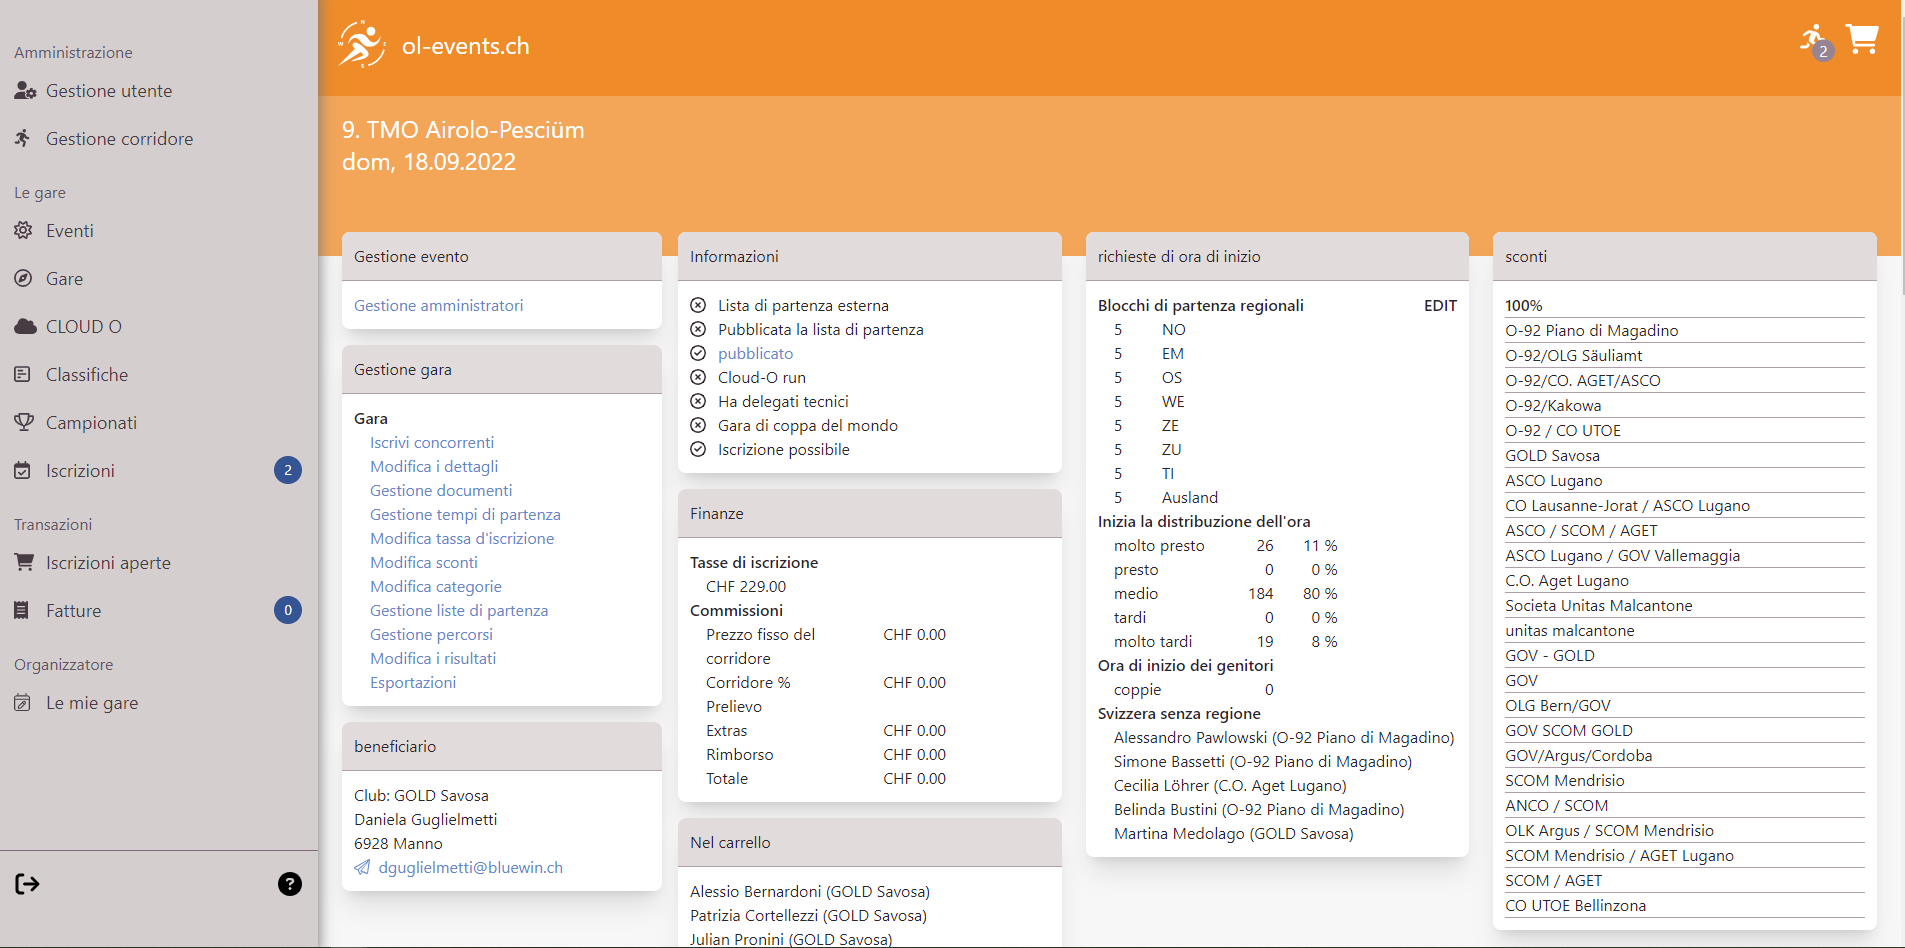Image resolution: width=1905 pixels, height=948 pixels.
Task: Toggle Lista di partenza esterna status
Action: click(698, 305)
